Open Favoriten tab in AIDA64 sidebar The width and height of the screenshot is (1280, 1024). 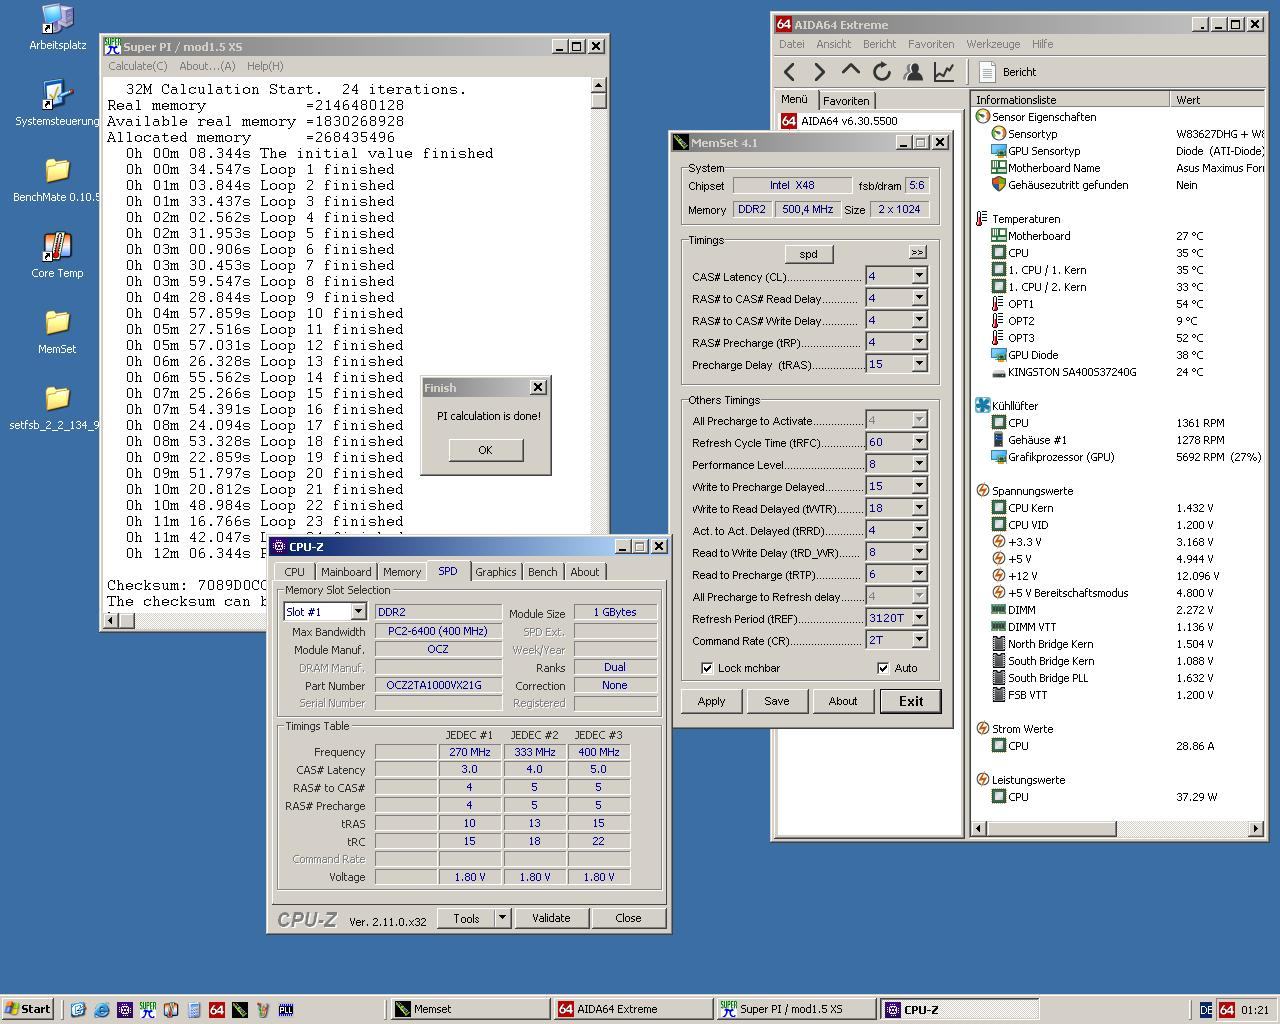tap(846, 101)
